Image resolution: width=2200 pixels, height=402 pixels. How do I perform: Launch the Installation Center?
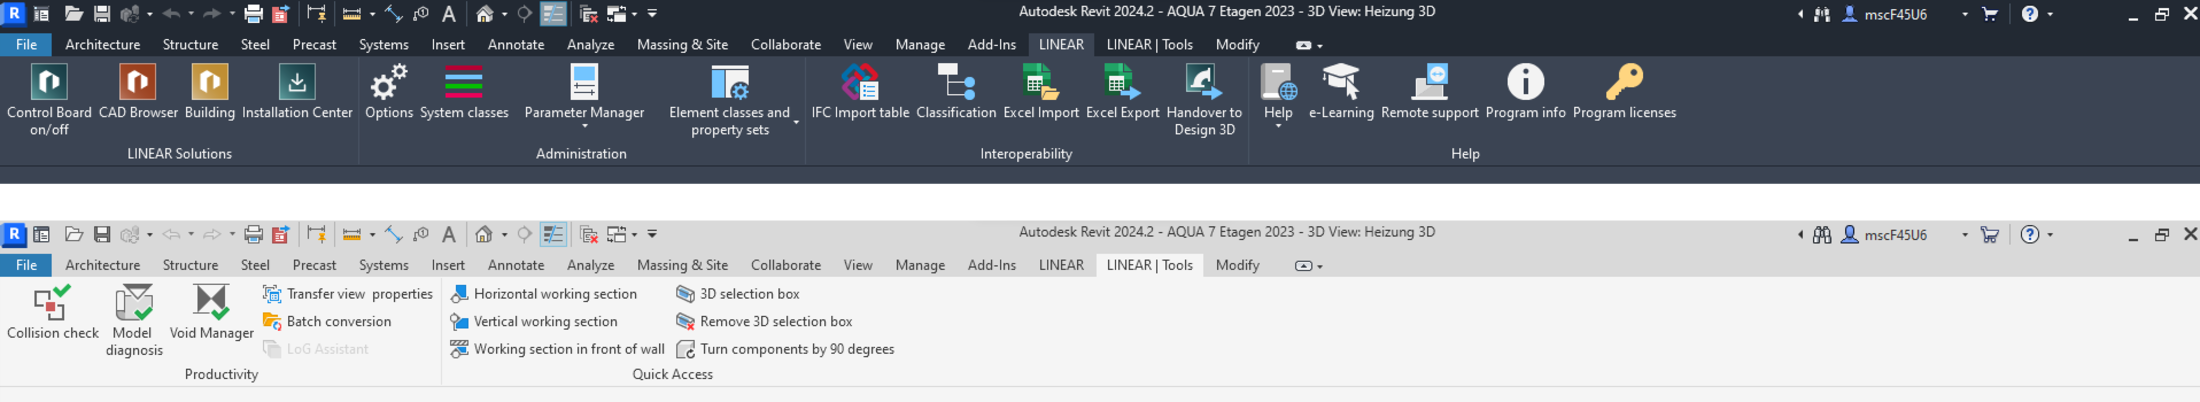pyautogui.click(x=297, y=92)
